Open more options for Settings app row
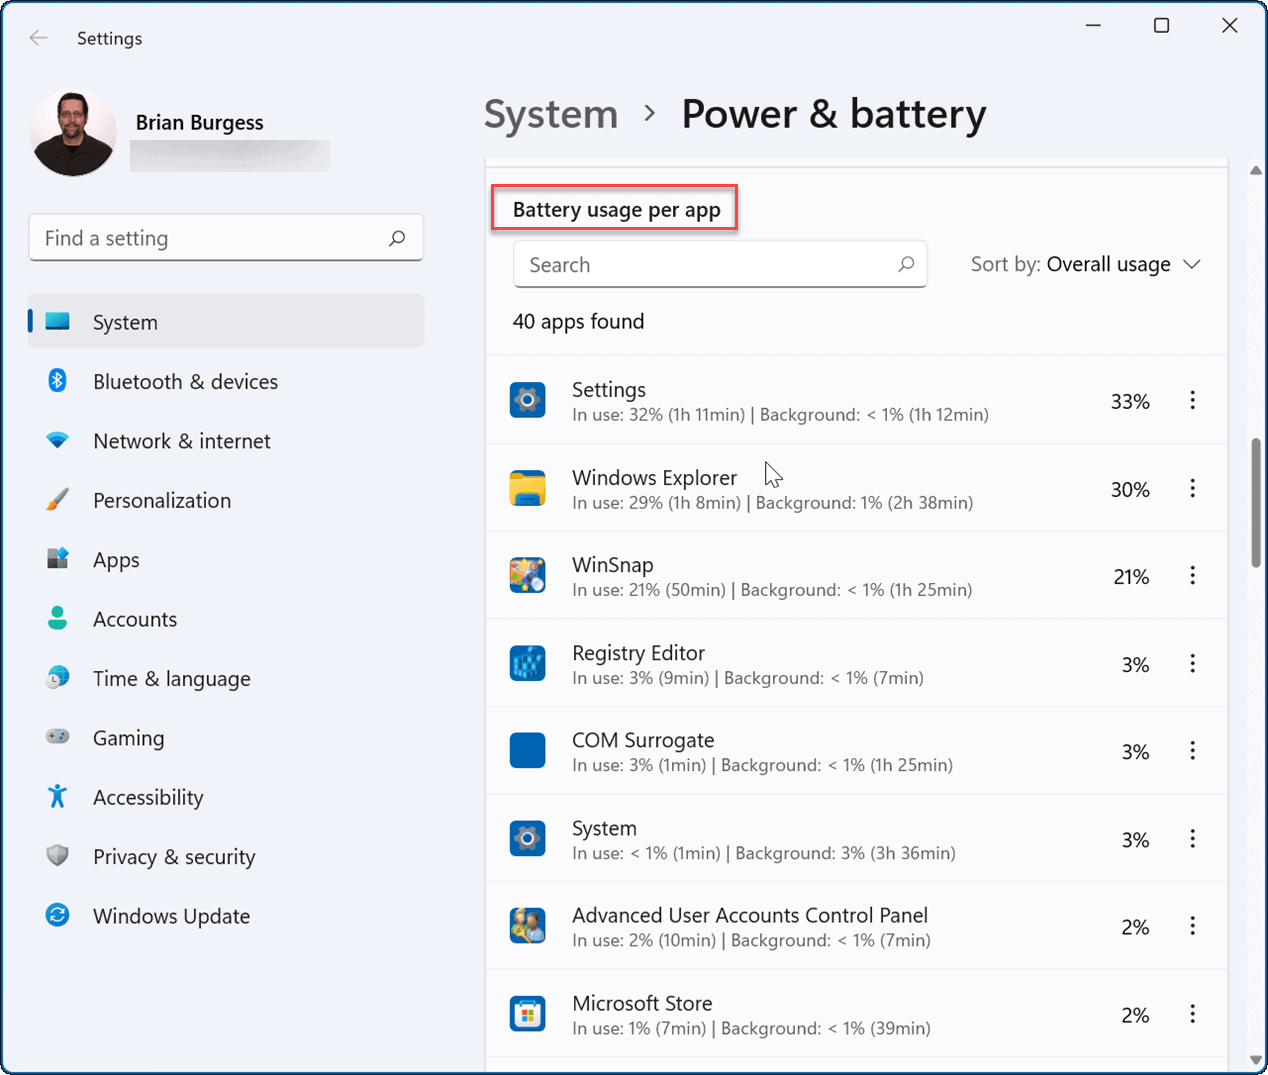Image resolution: width=1268 pixels, height=1075 pixels. [1192, 400]
